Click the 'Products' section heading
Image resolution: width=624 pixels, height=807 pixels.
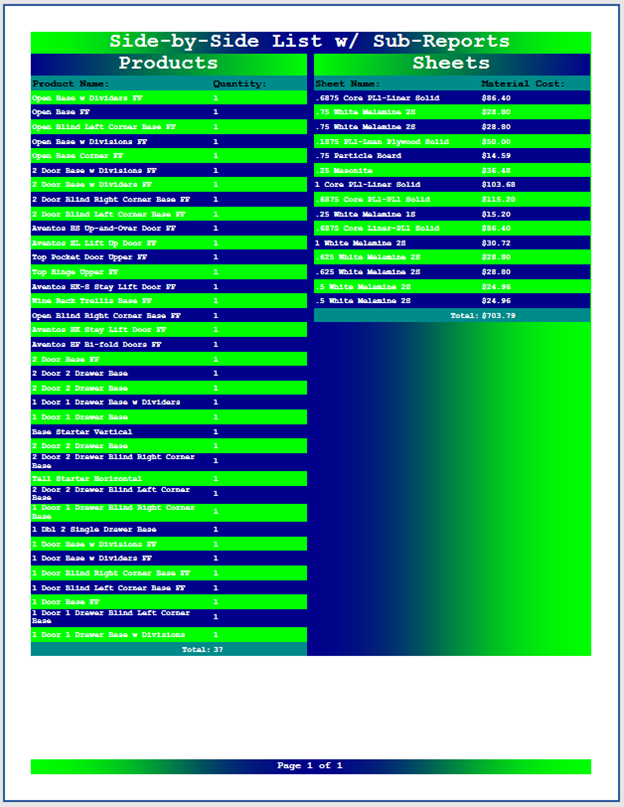click(x=168, y=63)
